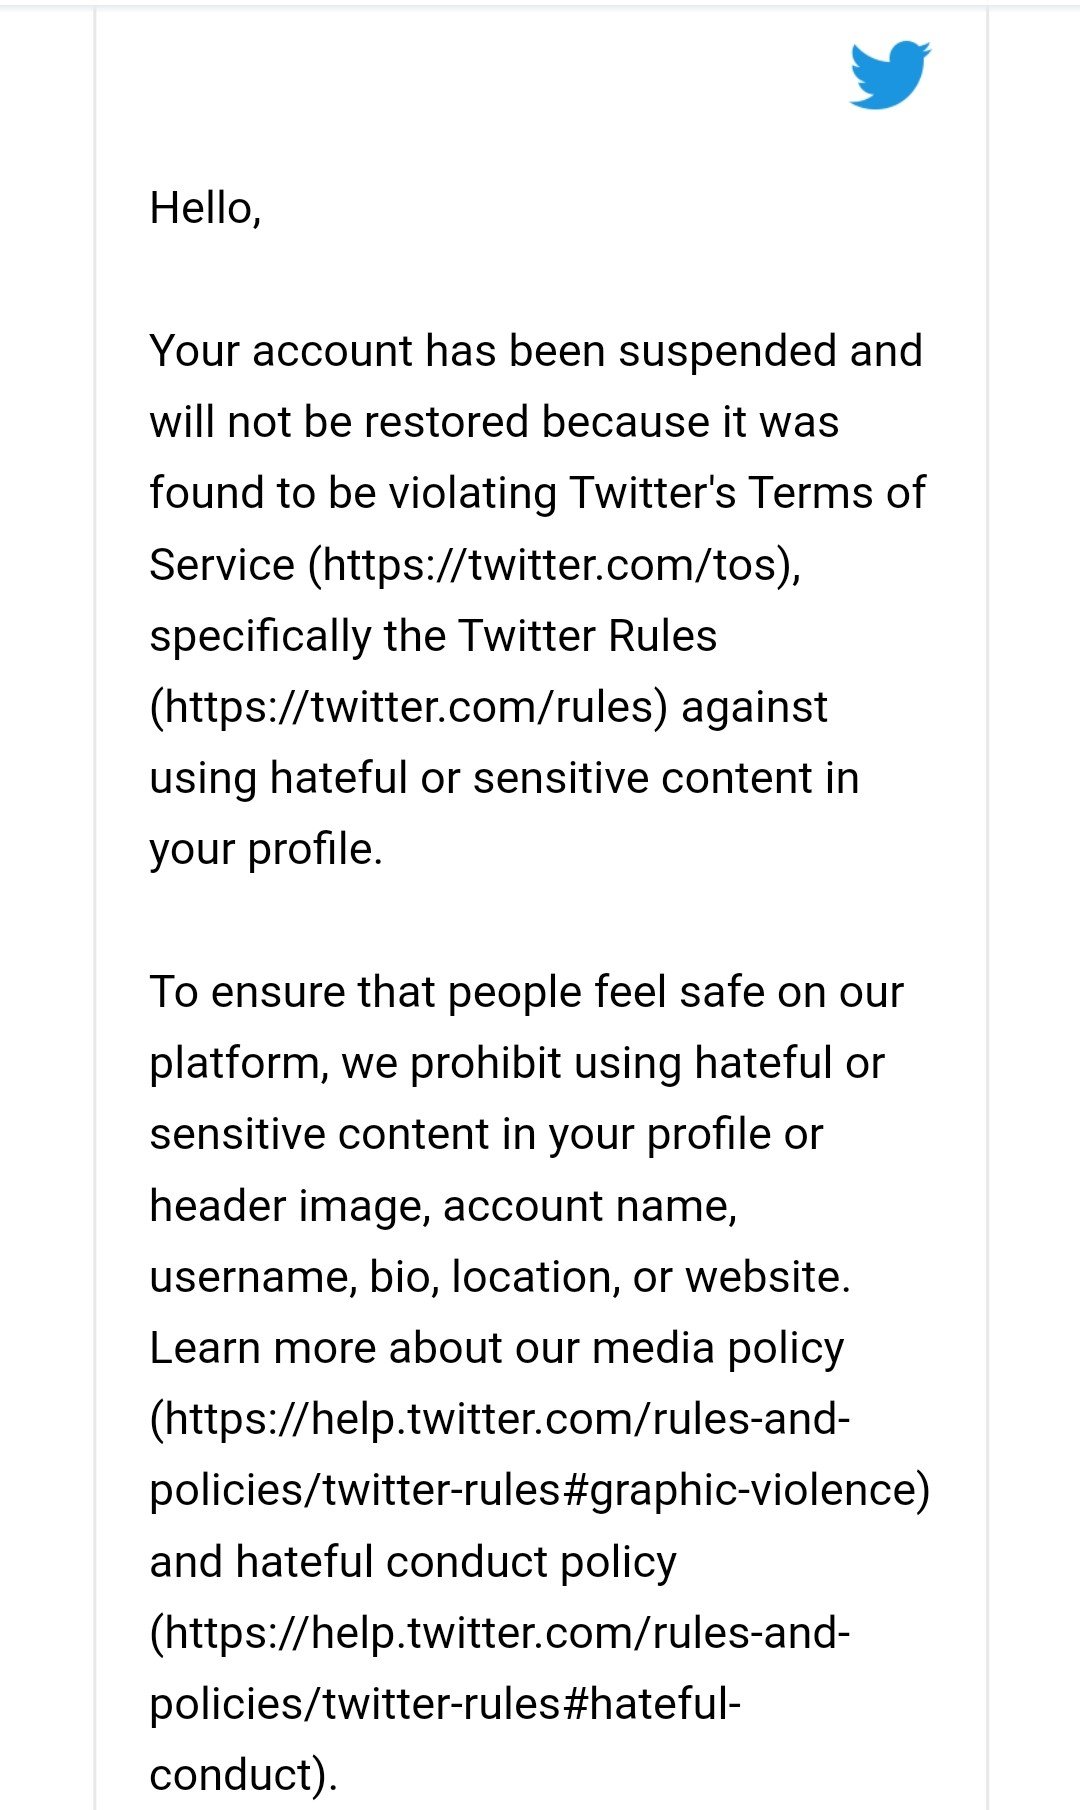Click the words "Twitter's Terms of"
1080x1810 pixels.
[x=747, y=493]
